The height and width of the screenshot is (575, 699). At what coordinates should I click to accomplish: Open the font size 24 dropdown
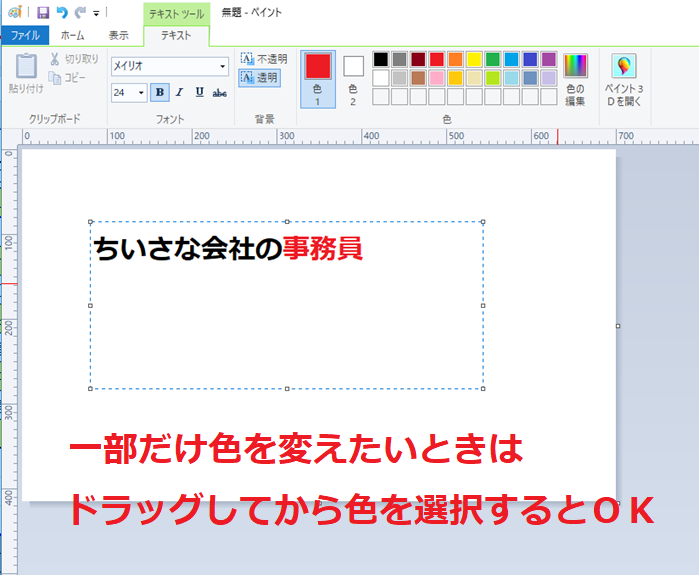tap(141, 93)
